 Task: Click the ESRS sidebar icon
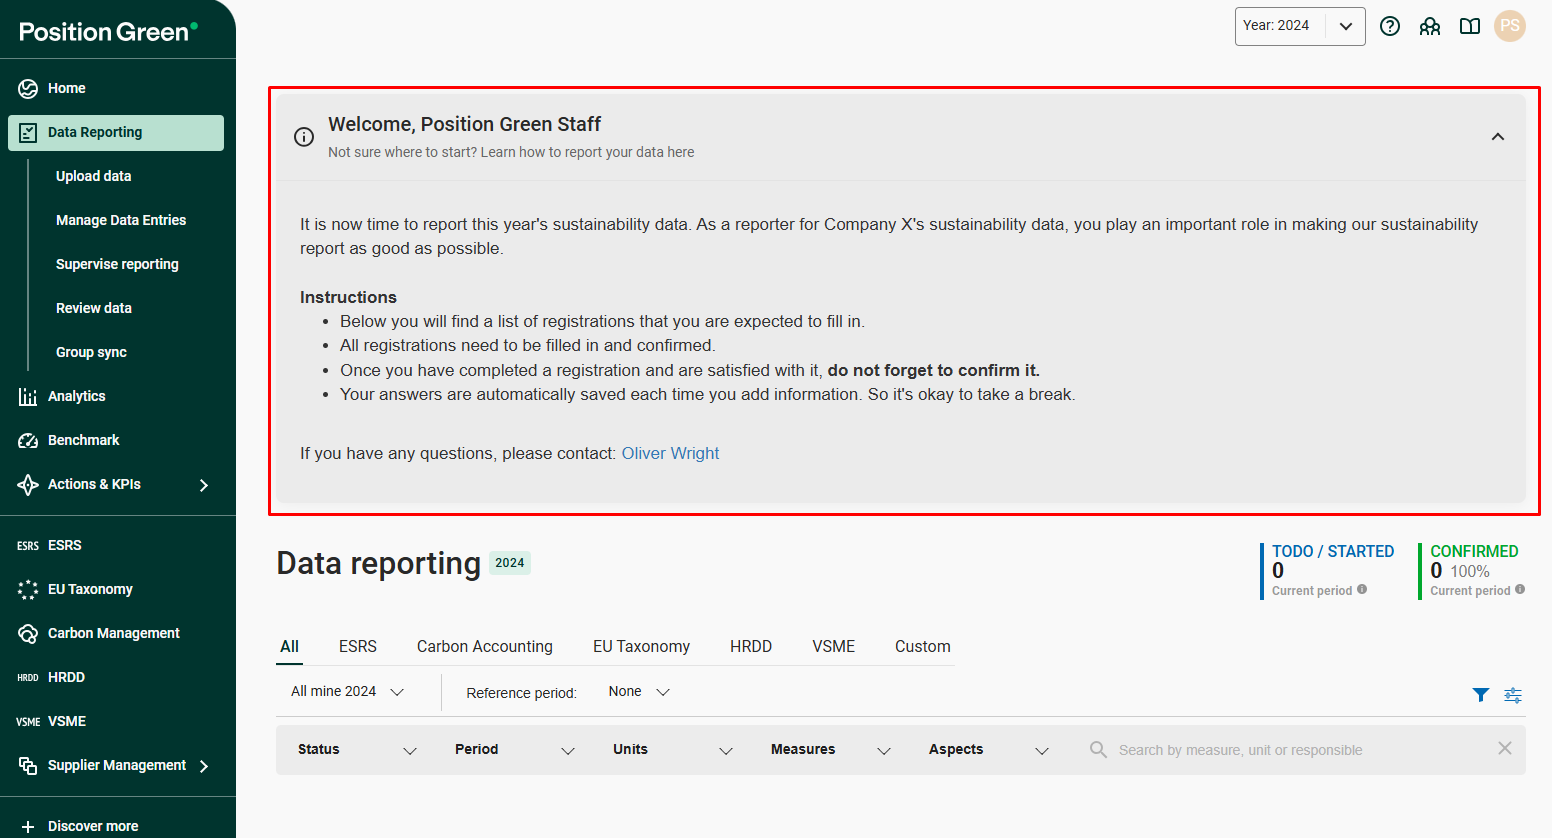coord(28,545)
